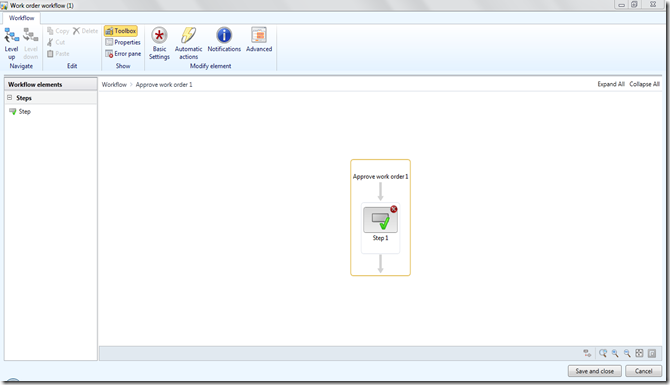Open Basic Settings

pyautogui.click(x=159, y=43)
